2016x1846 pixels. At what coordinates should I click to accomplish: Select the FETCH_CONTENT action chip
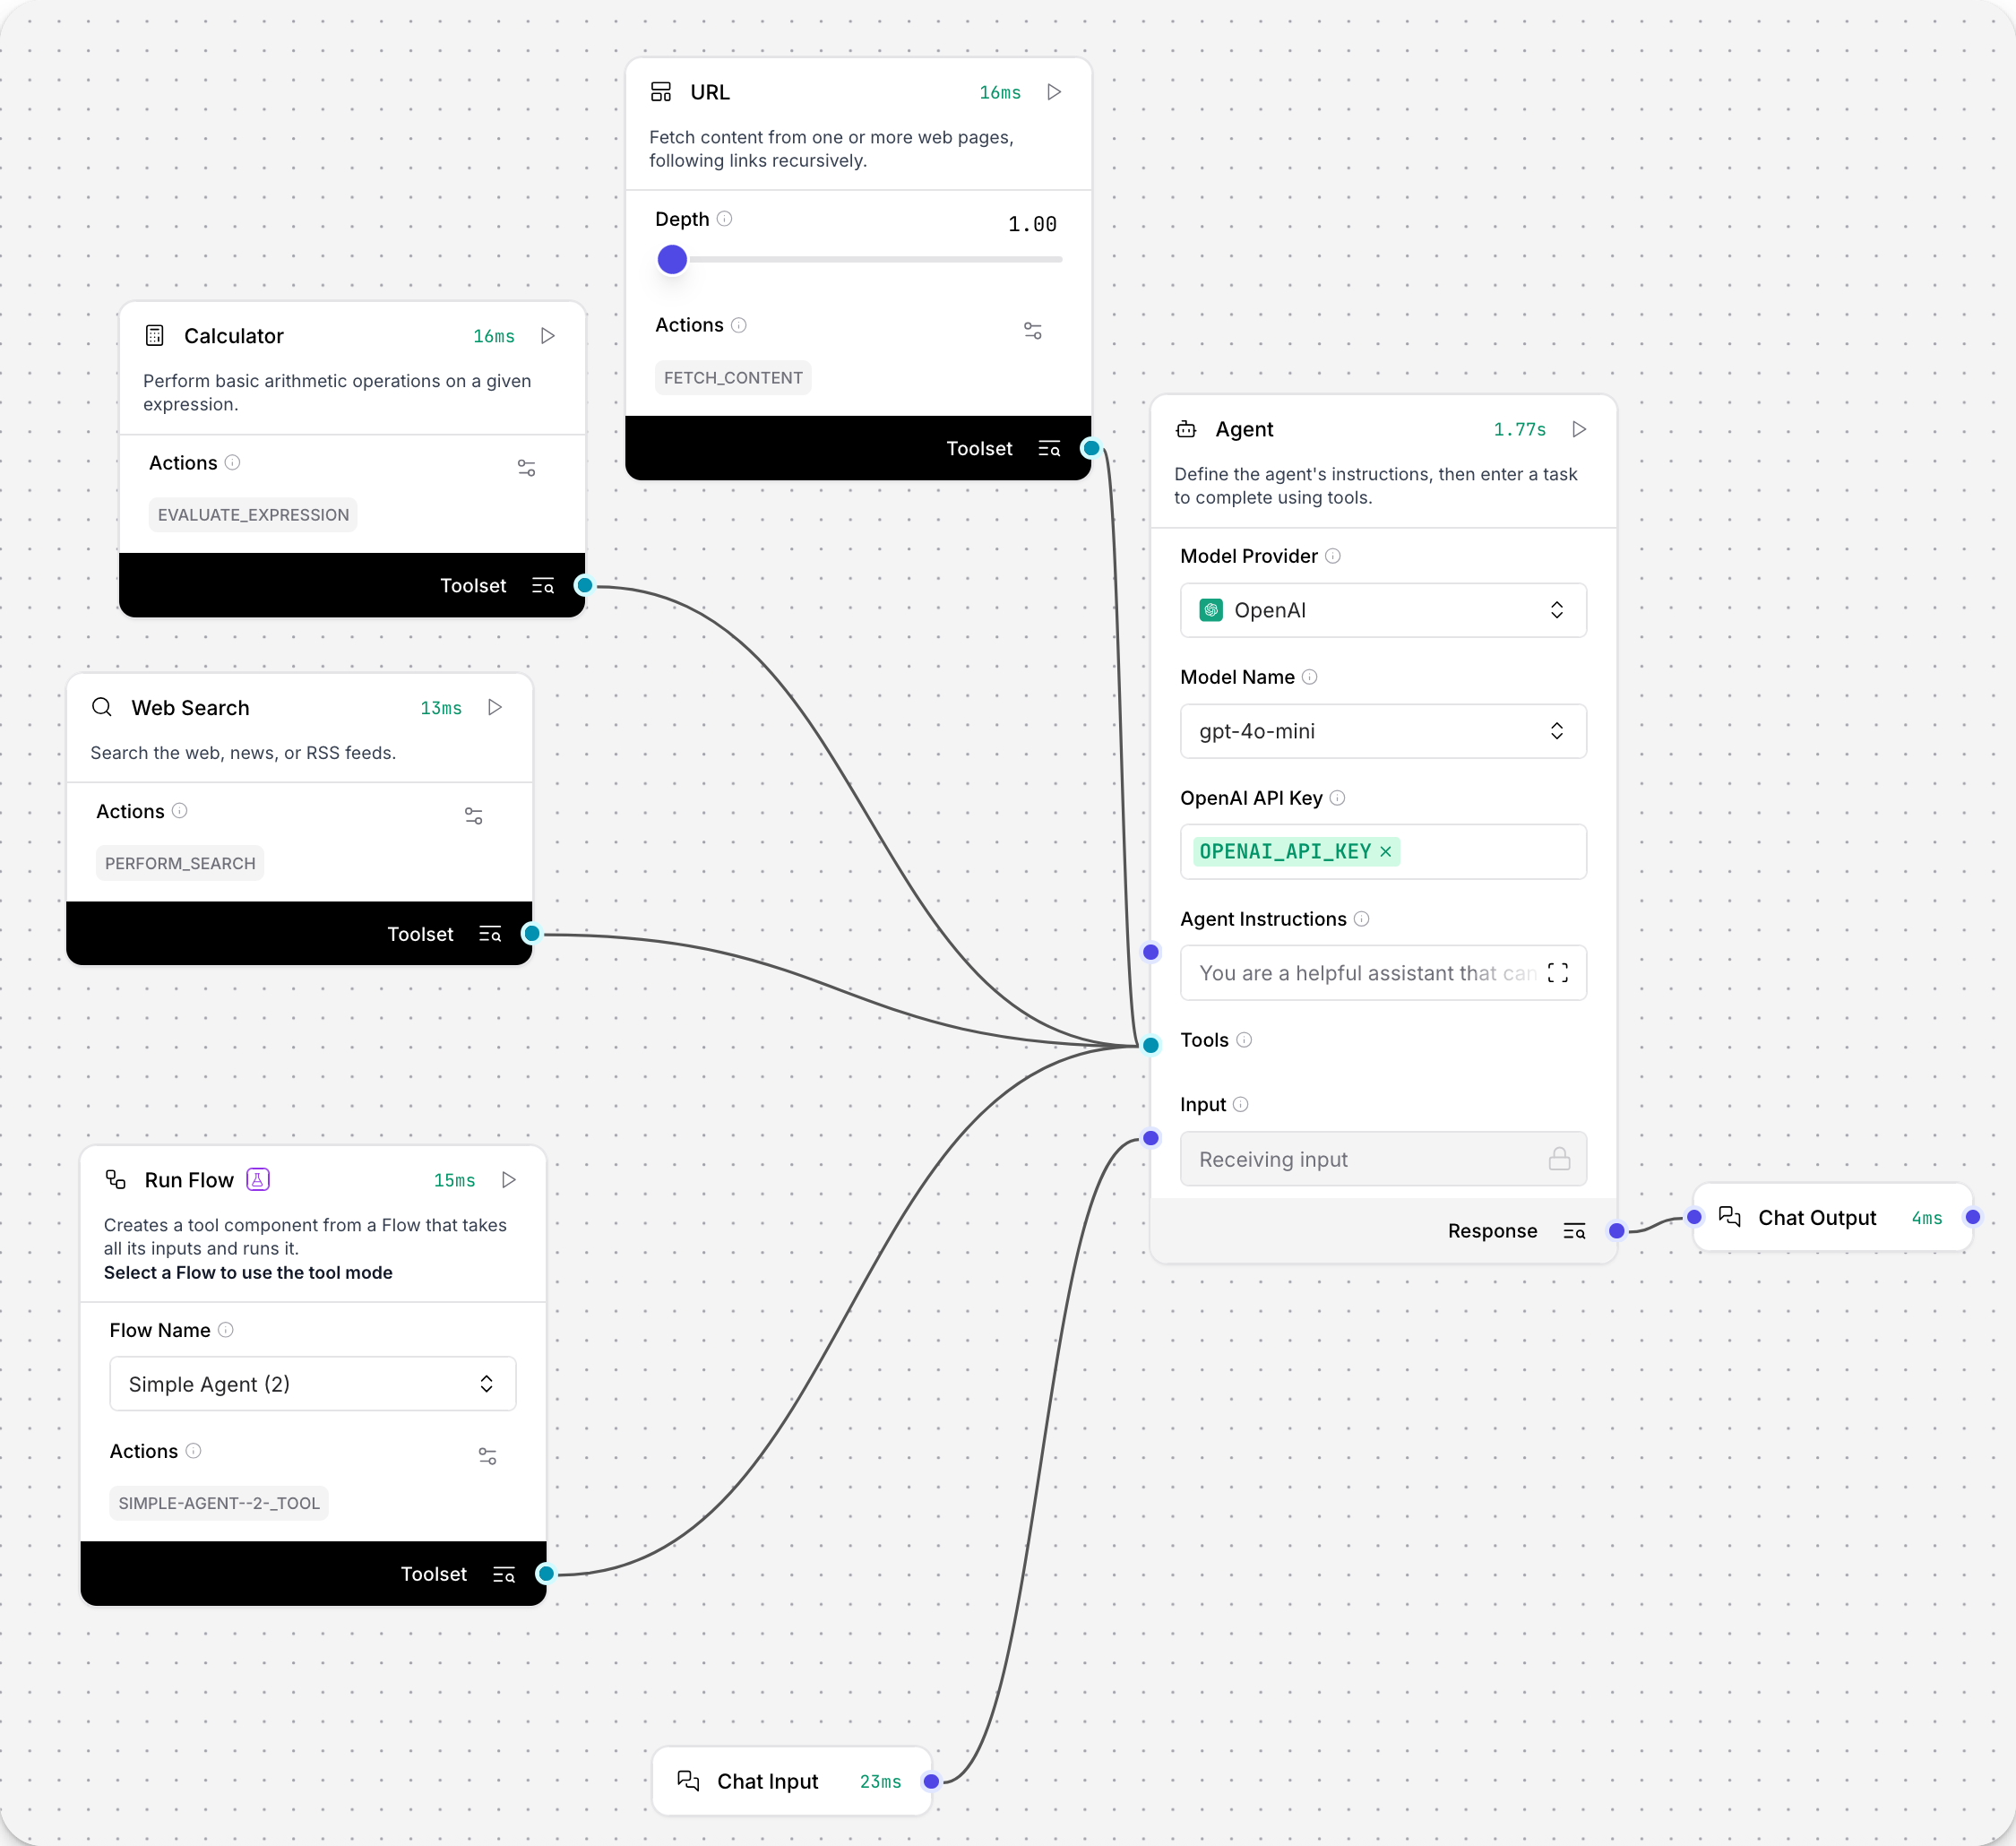coord(733,377)
